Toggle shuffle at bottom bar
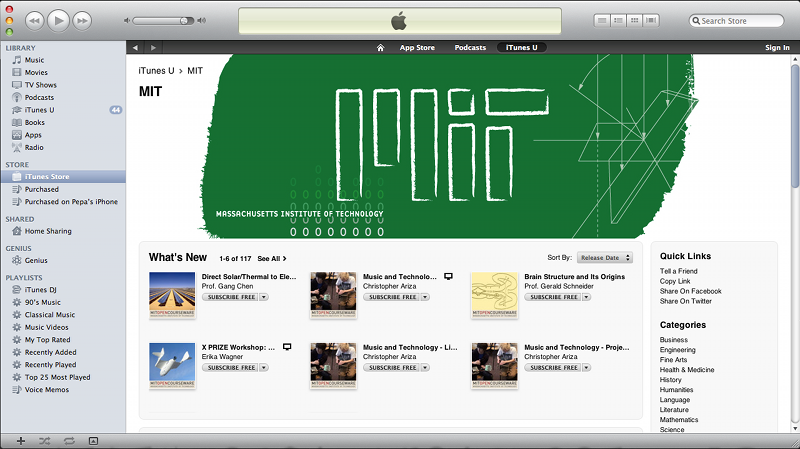The width and height of the screenshot is (800, 449). click(44, 441)
